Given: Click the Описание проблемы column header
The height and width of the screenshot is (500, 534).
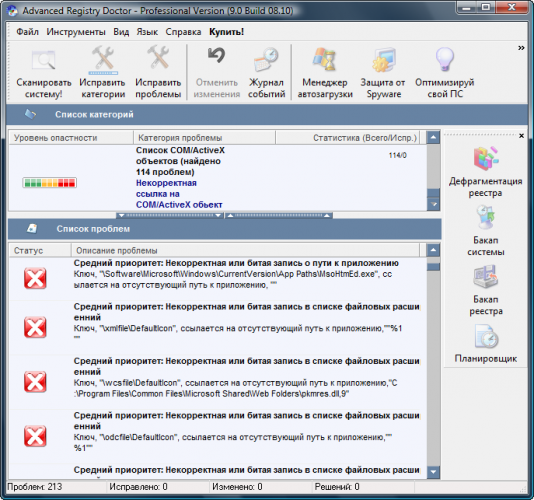Looking at the screenshot, I should (246, 250).
